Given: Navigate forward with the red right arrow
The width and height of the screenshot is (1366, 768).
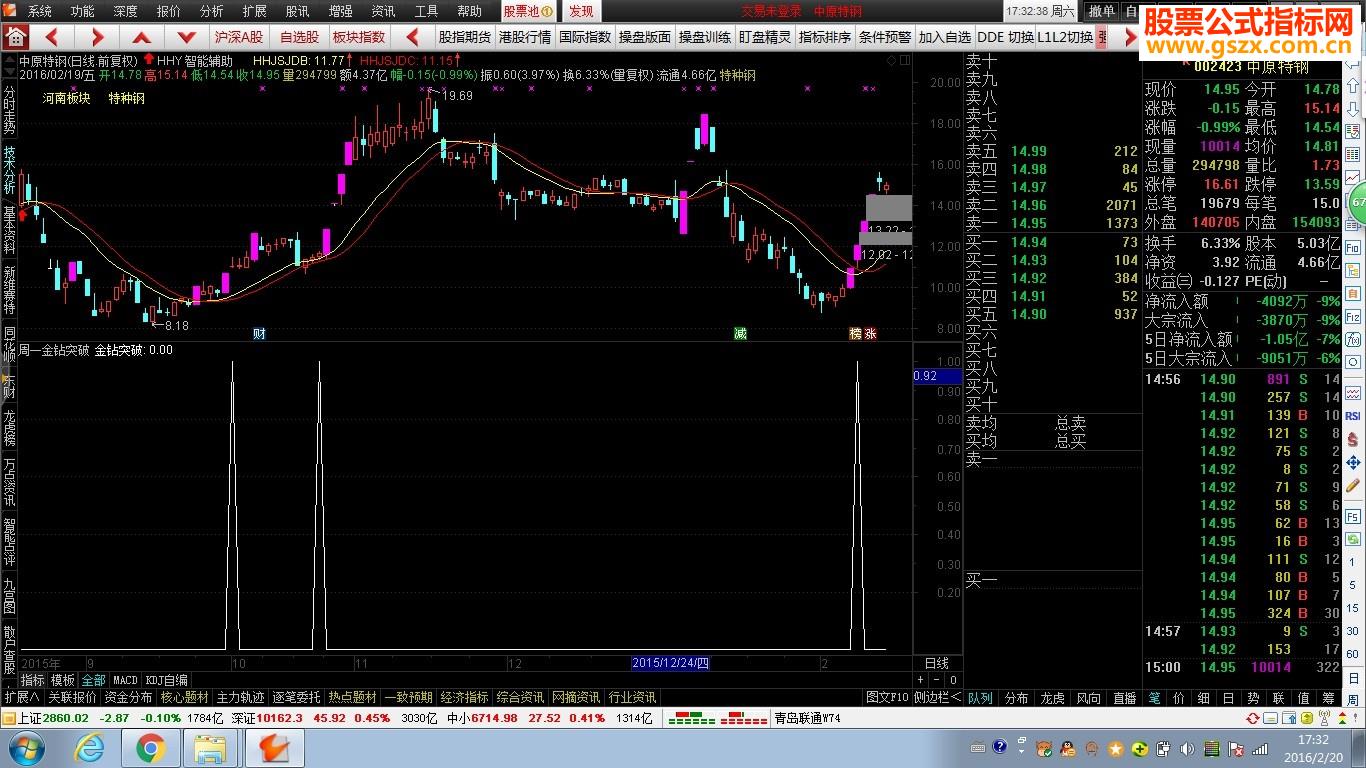Looking at the screenshot, I should [x=97, y=37].
